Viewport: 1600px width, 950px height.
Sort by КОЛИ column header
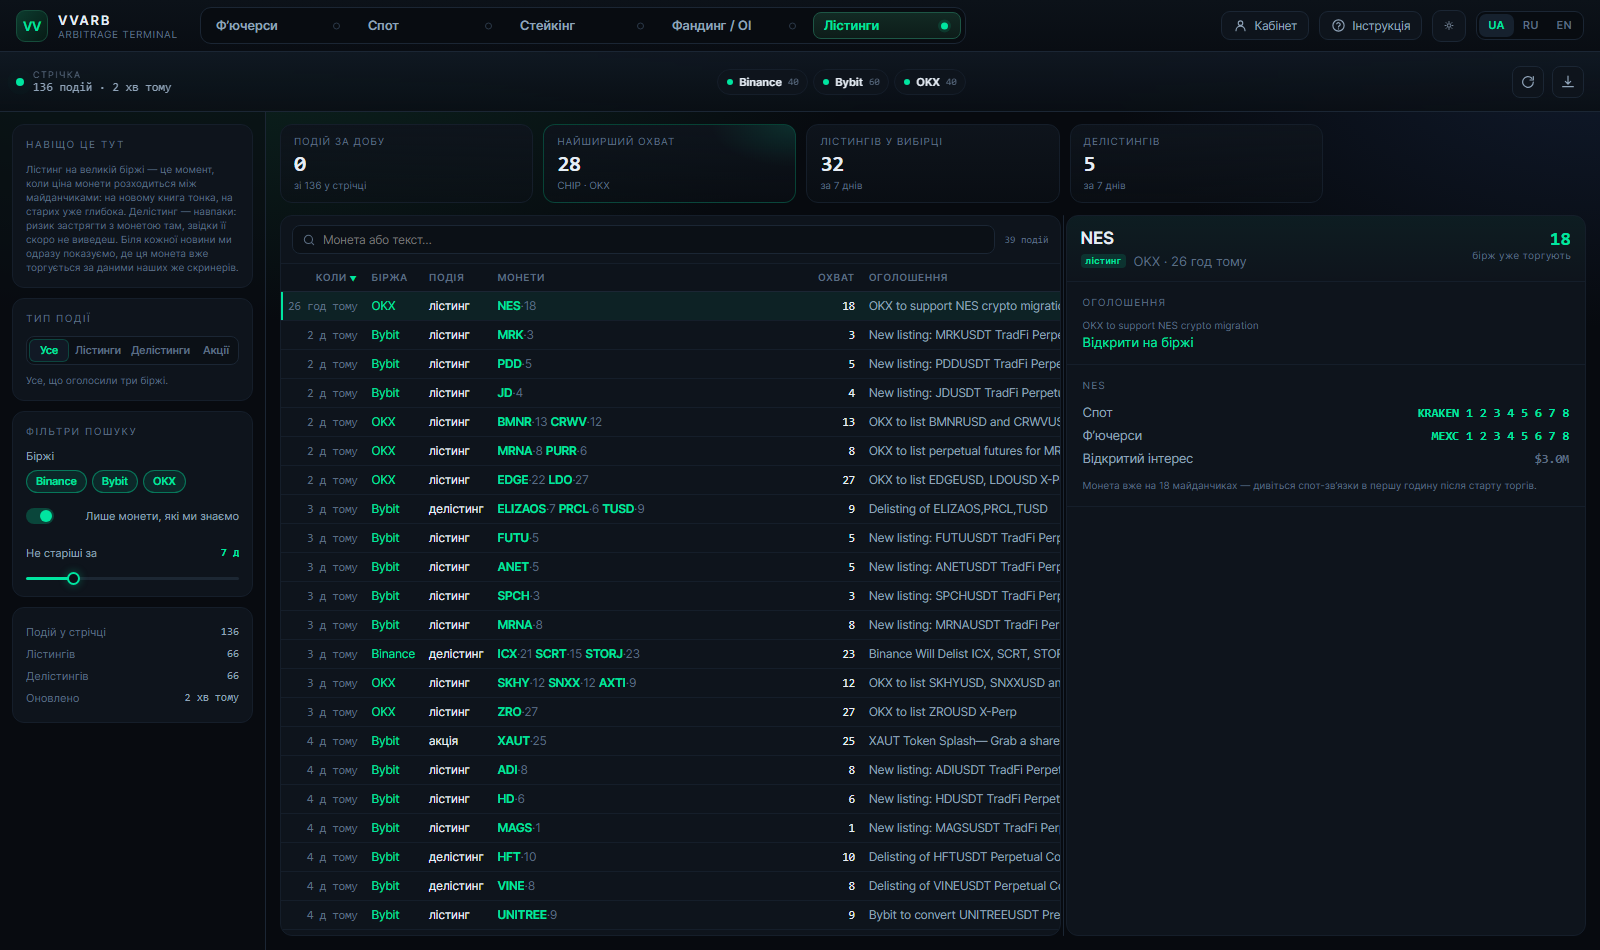336,278
